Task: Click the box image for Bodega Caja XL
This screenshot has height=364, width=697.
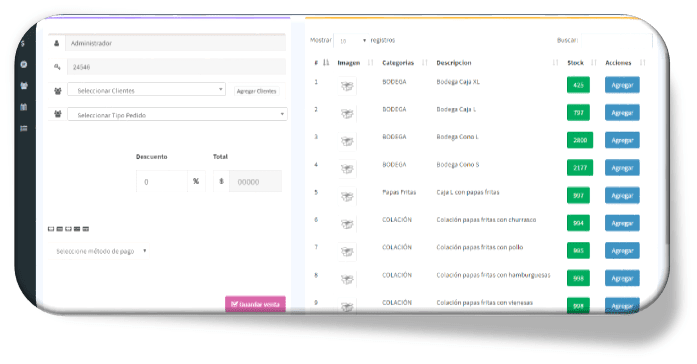Action: pyautogui.click(x=347, y=86)
